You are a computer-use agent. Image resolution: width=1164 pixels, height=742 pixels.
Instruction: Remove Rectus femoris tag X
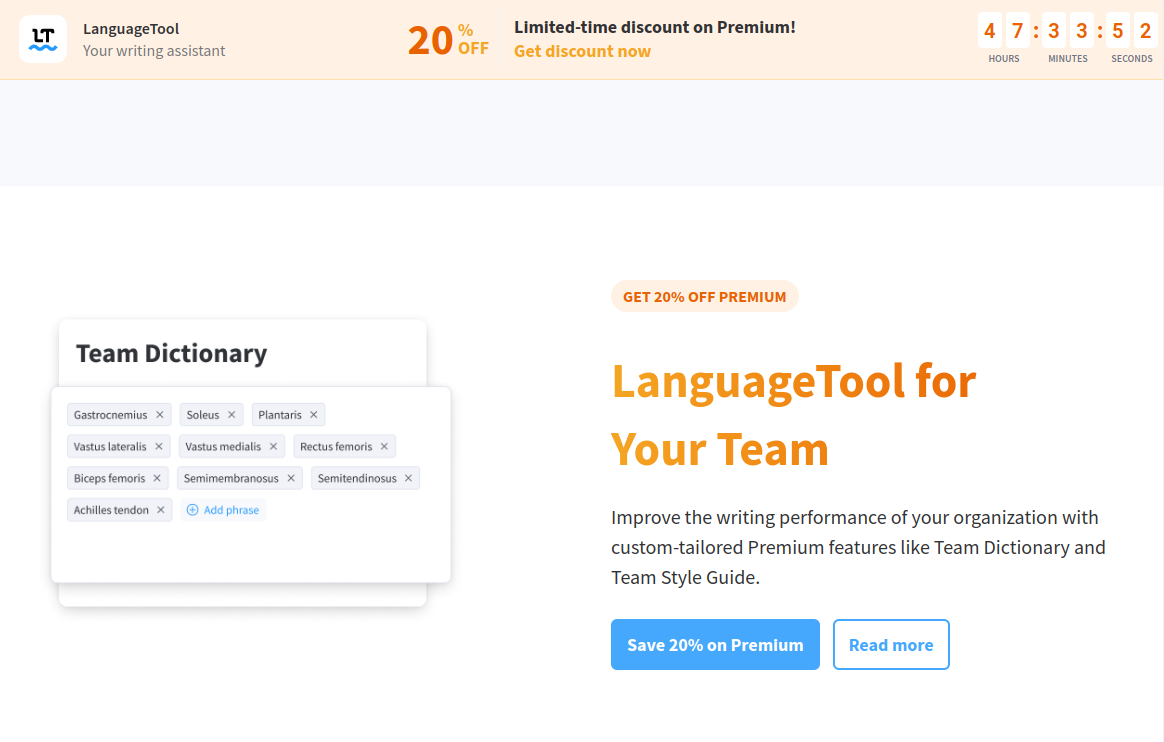pyautogui.click(x=385, y=447)
